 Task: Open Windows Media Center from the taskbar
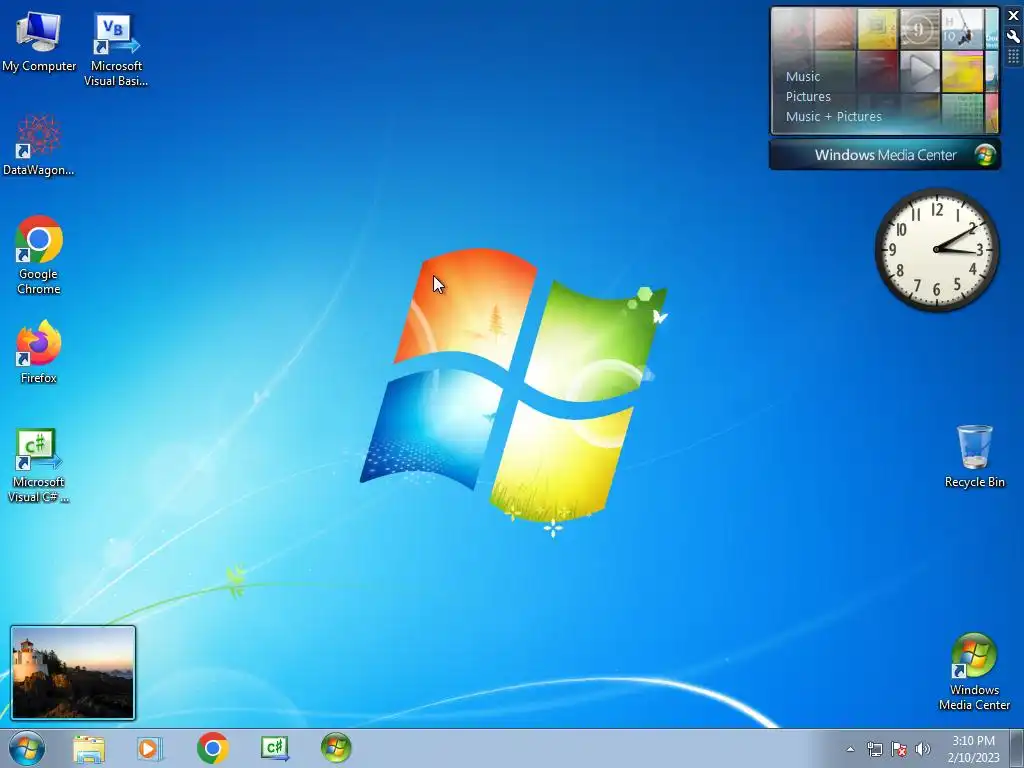[x=336, y=748]
